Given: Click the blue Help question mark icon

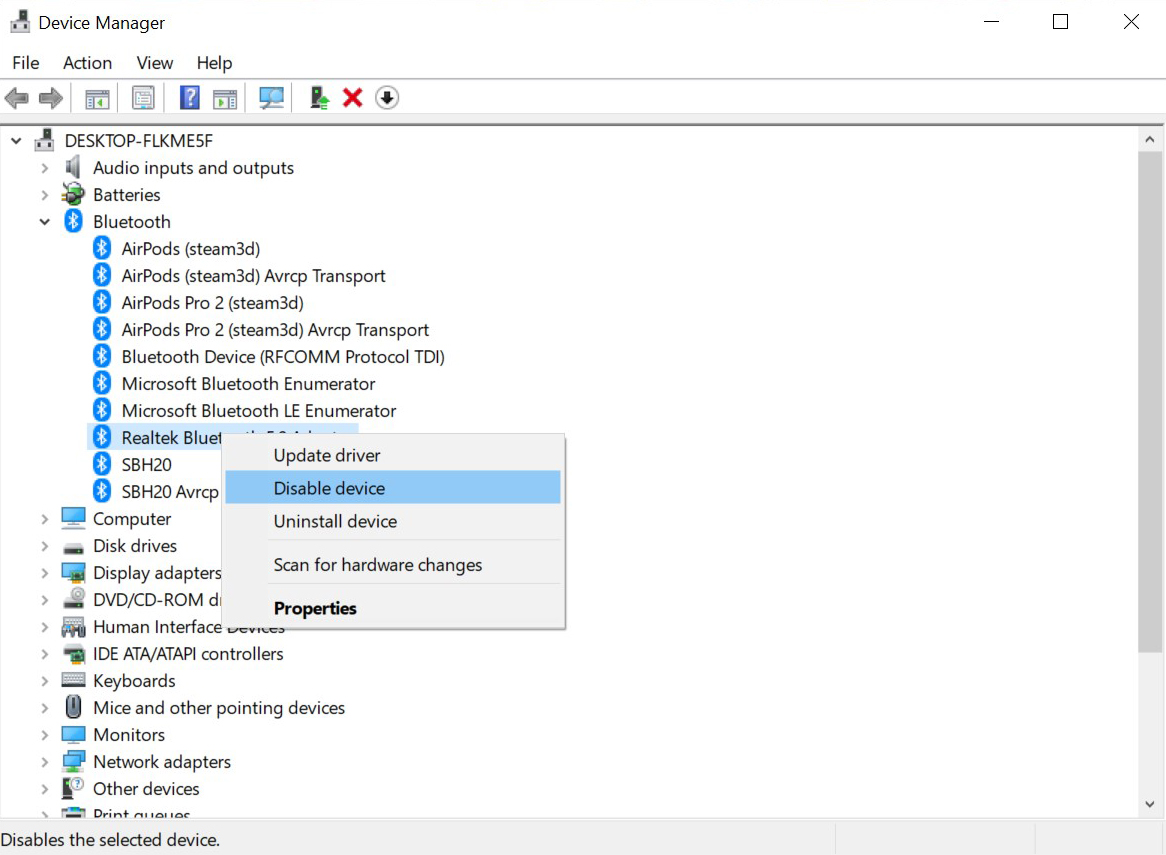Looking at the screenshot, I should (x=190, y=98).
